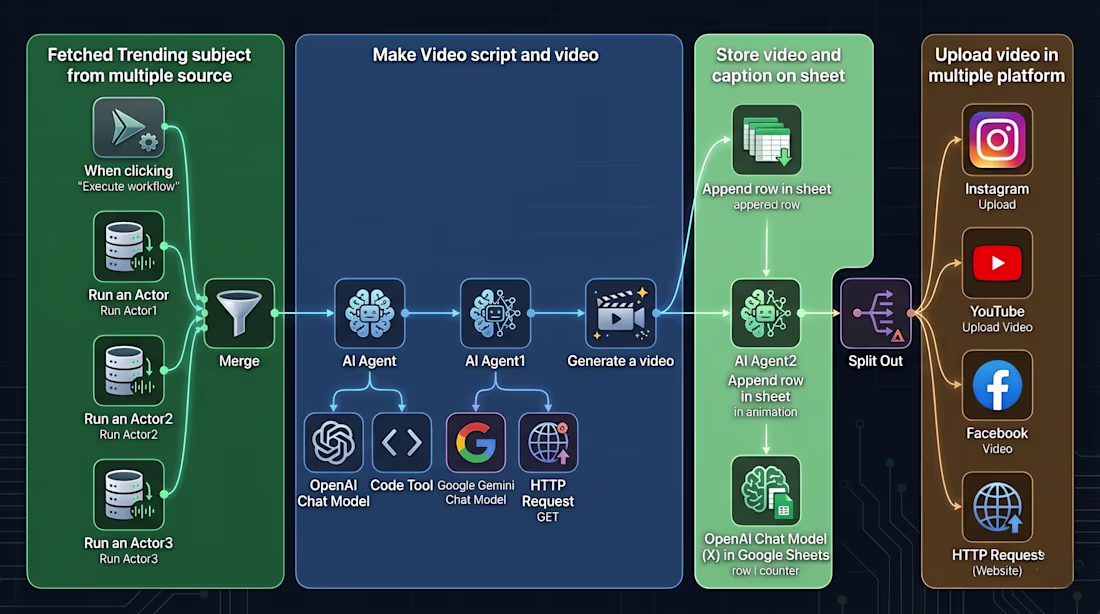Open the OpenAI Chat Model in Google Sheets node
This screenshot has width=1100, height=614.
tap(766, 490)
